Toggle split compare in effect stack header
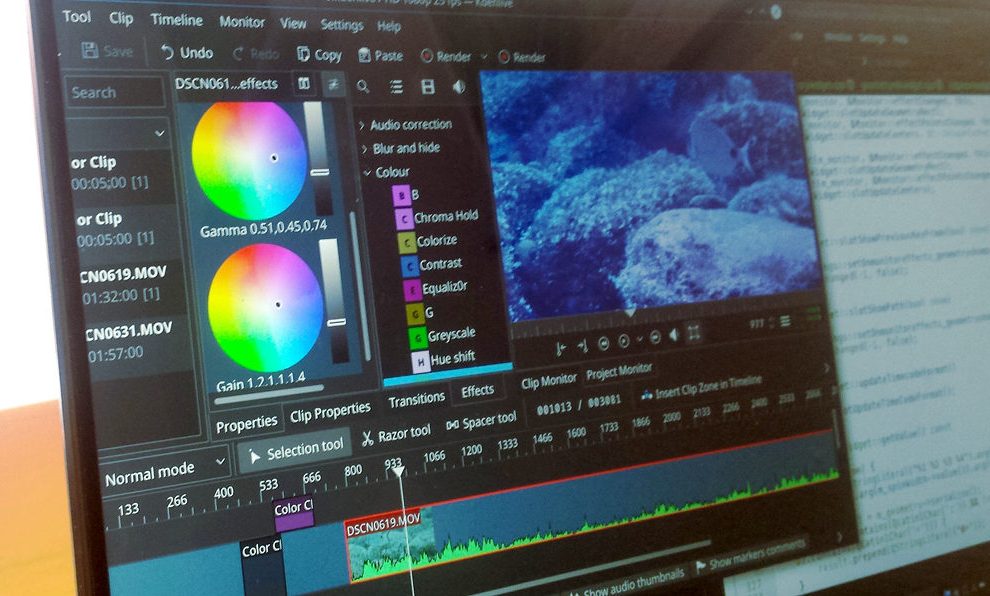 (303, 84)
